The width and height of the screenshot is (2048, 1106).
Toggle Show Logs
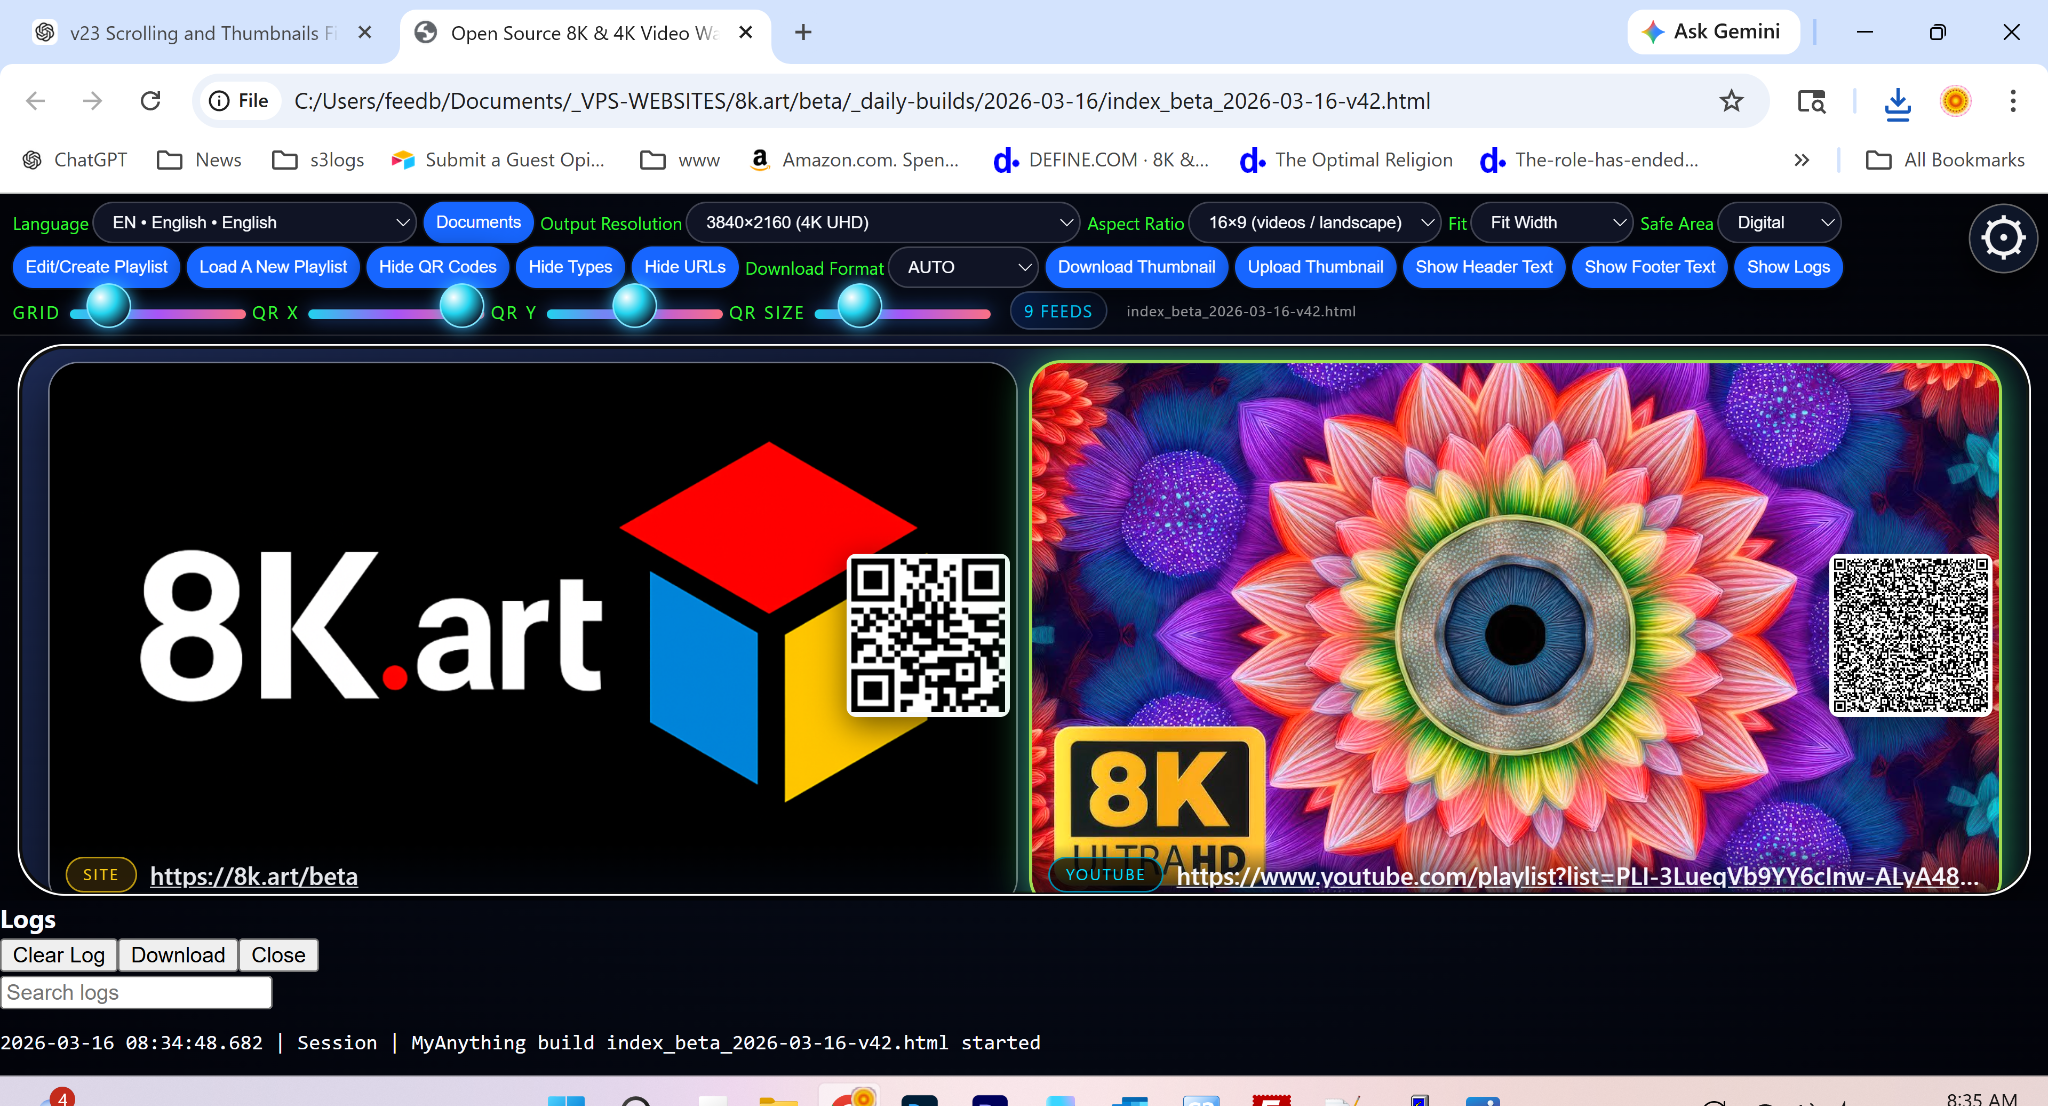(x=1788, y=267)
